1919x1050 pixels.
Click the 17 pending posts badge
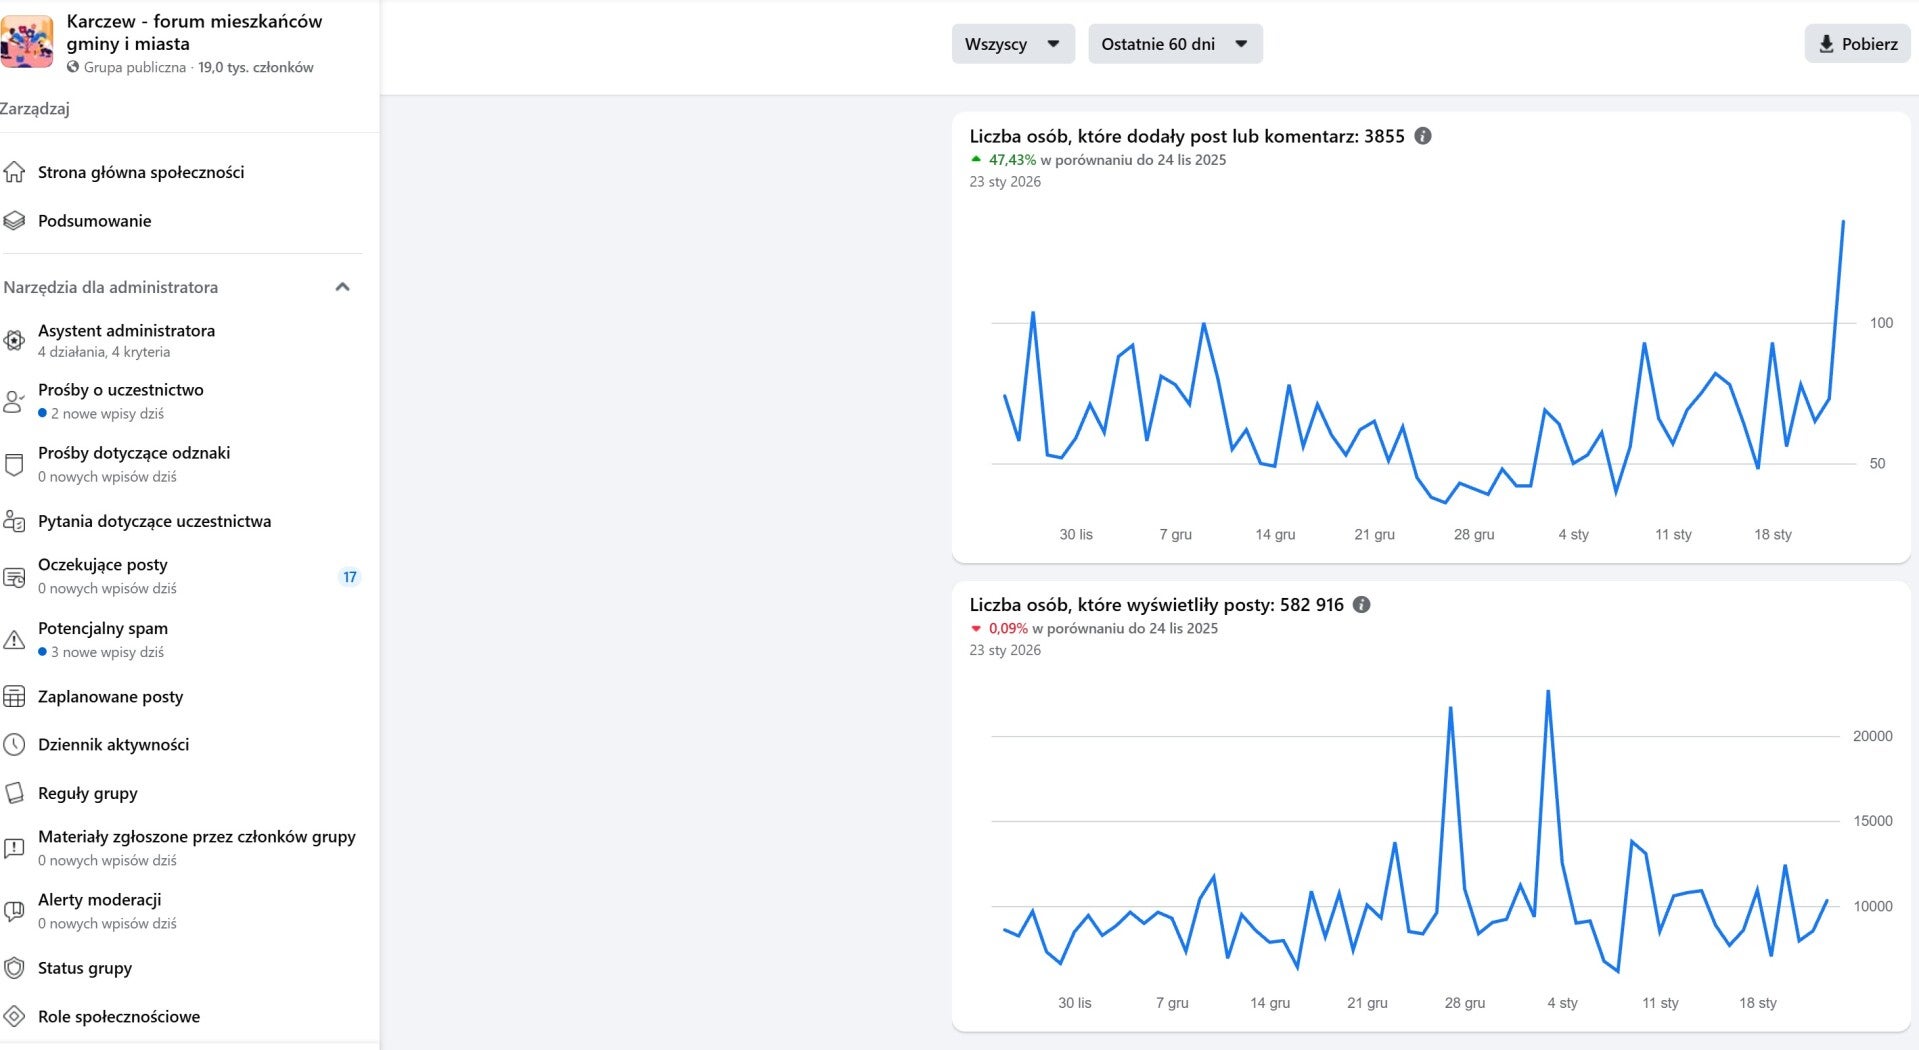click(349, 577)
